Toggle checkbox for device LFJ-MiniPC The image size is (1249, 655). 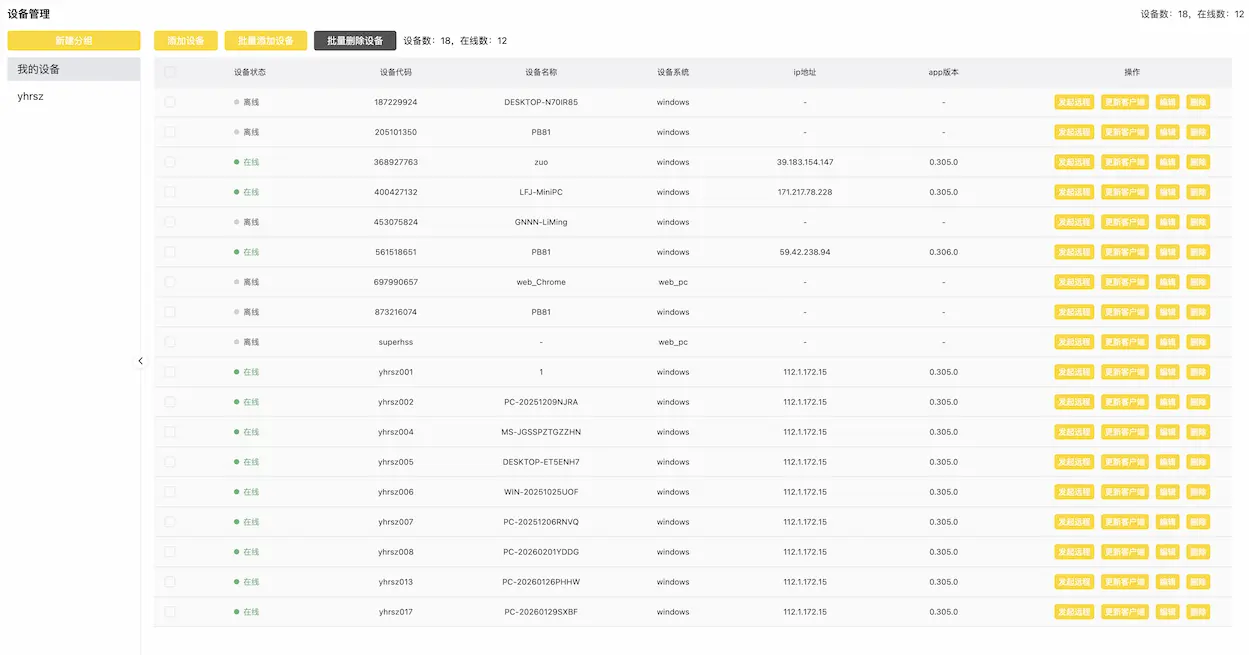tap(170, 192)
